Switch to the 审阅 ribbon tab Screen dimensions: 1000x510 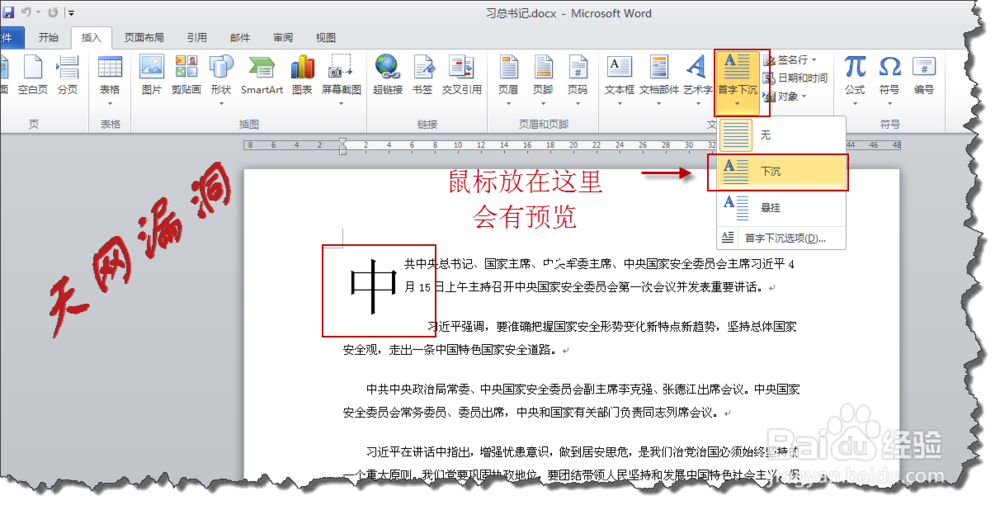click(283, 38)
